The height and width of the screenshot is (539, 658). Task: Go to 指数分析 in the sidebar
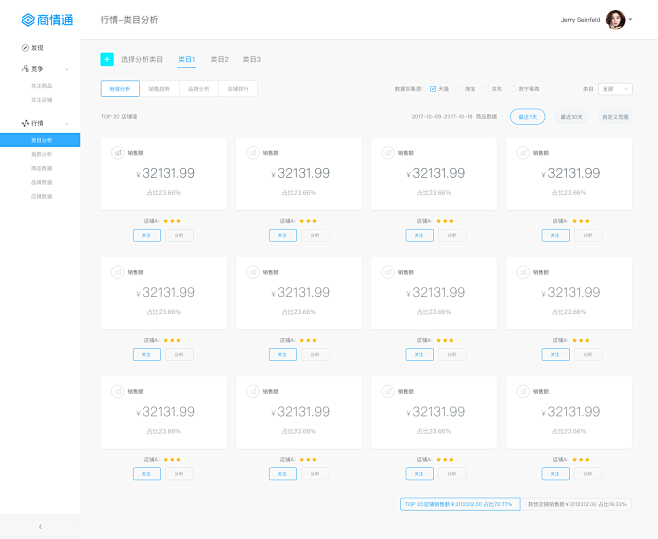click(41, 154)
